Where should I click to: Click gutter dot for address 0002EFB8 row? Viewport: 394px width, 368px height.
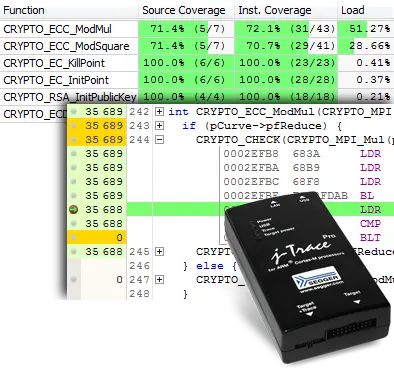(74, 154)
